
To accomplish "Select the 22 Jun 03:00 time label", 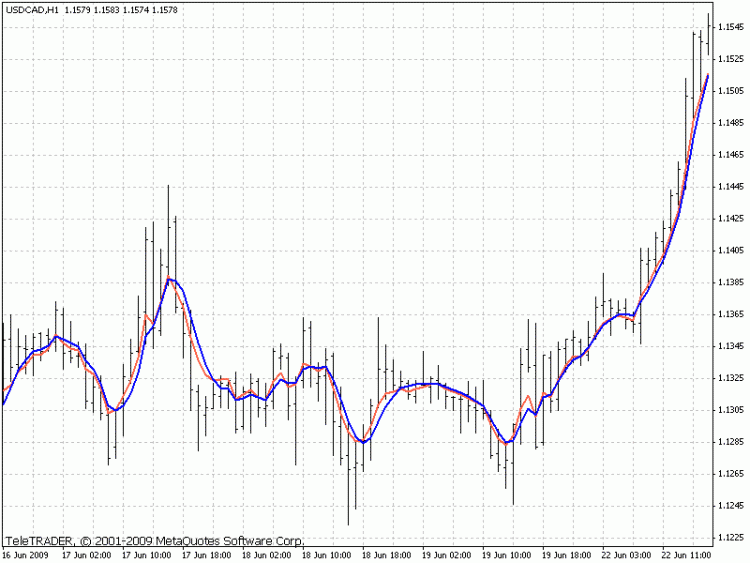I will [x=627, y=555].
